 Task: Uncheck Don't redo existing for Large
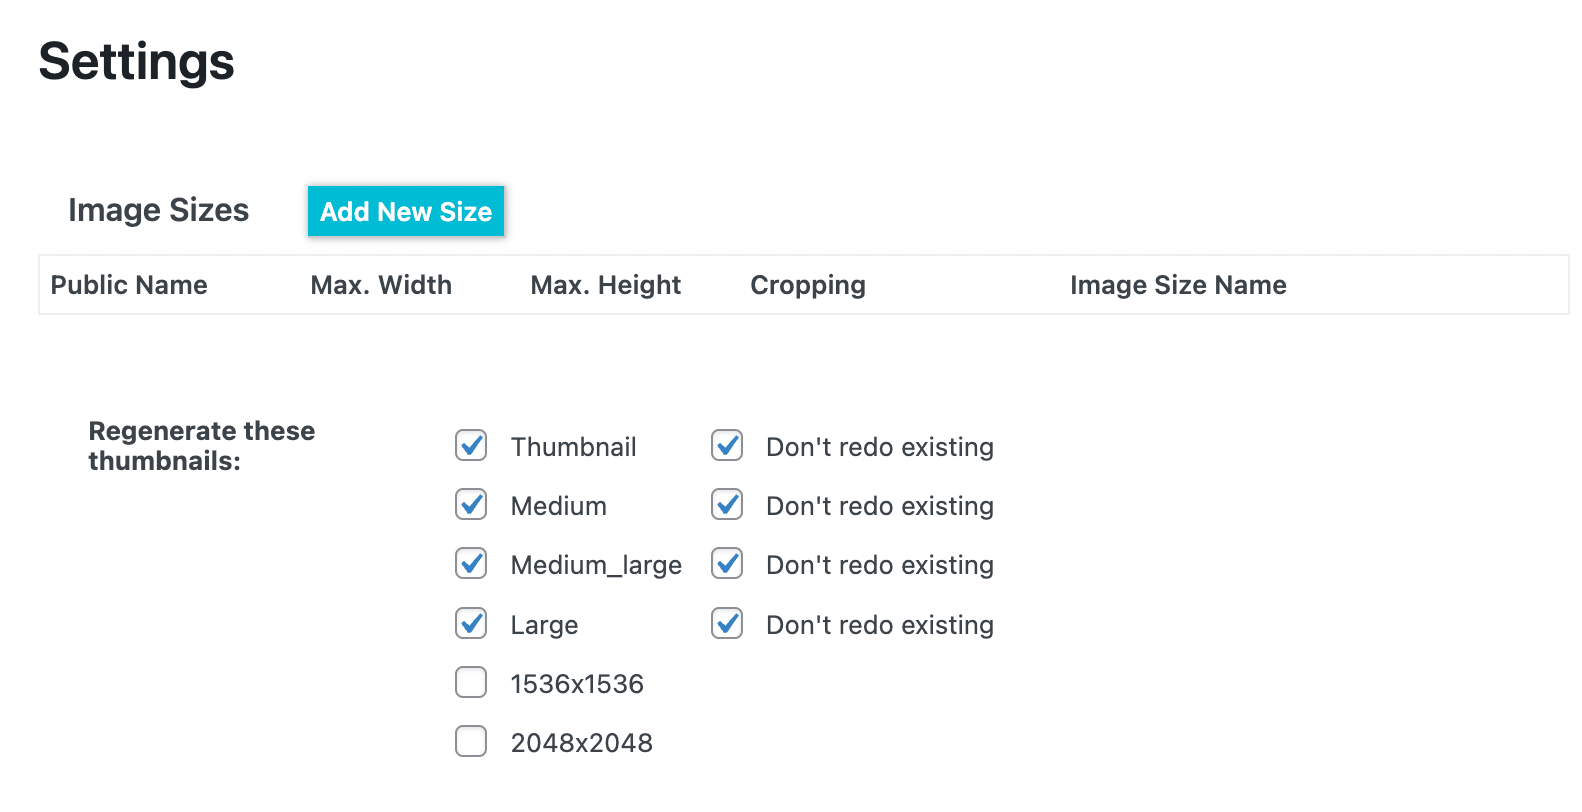click(x=726, y=624)
